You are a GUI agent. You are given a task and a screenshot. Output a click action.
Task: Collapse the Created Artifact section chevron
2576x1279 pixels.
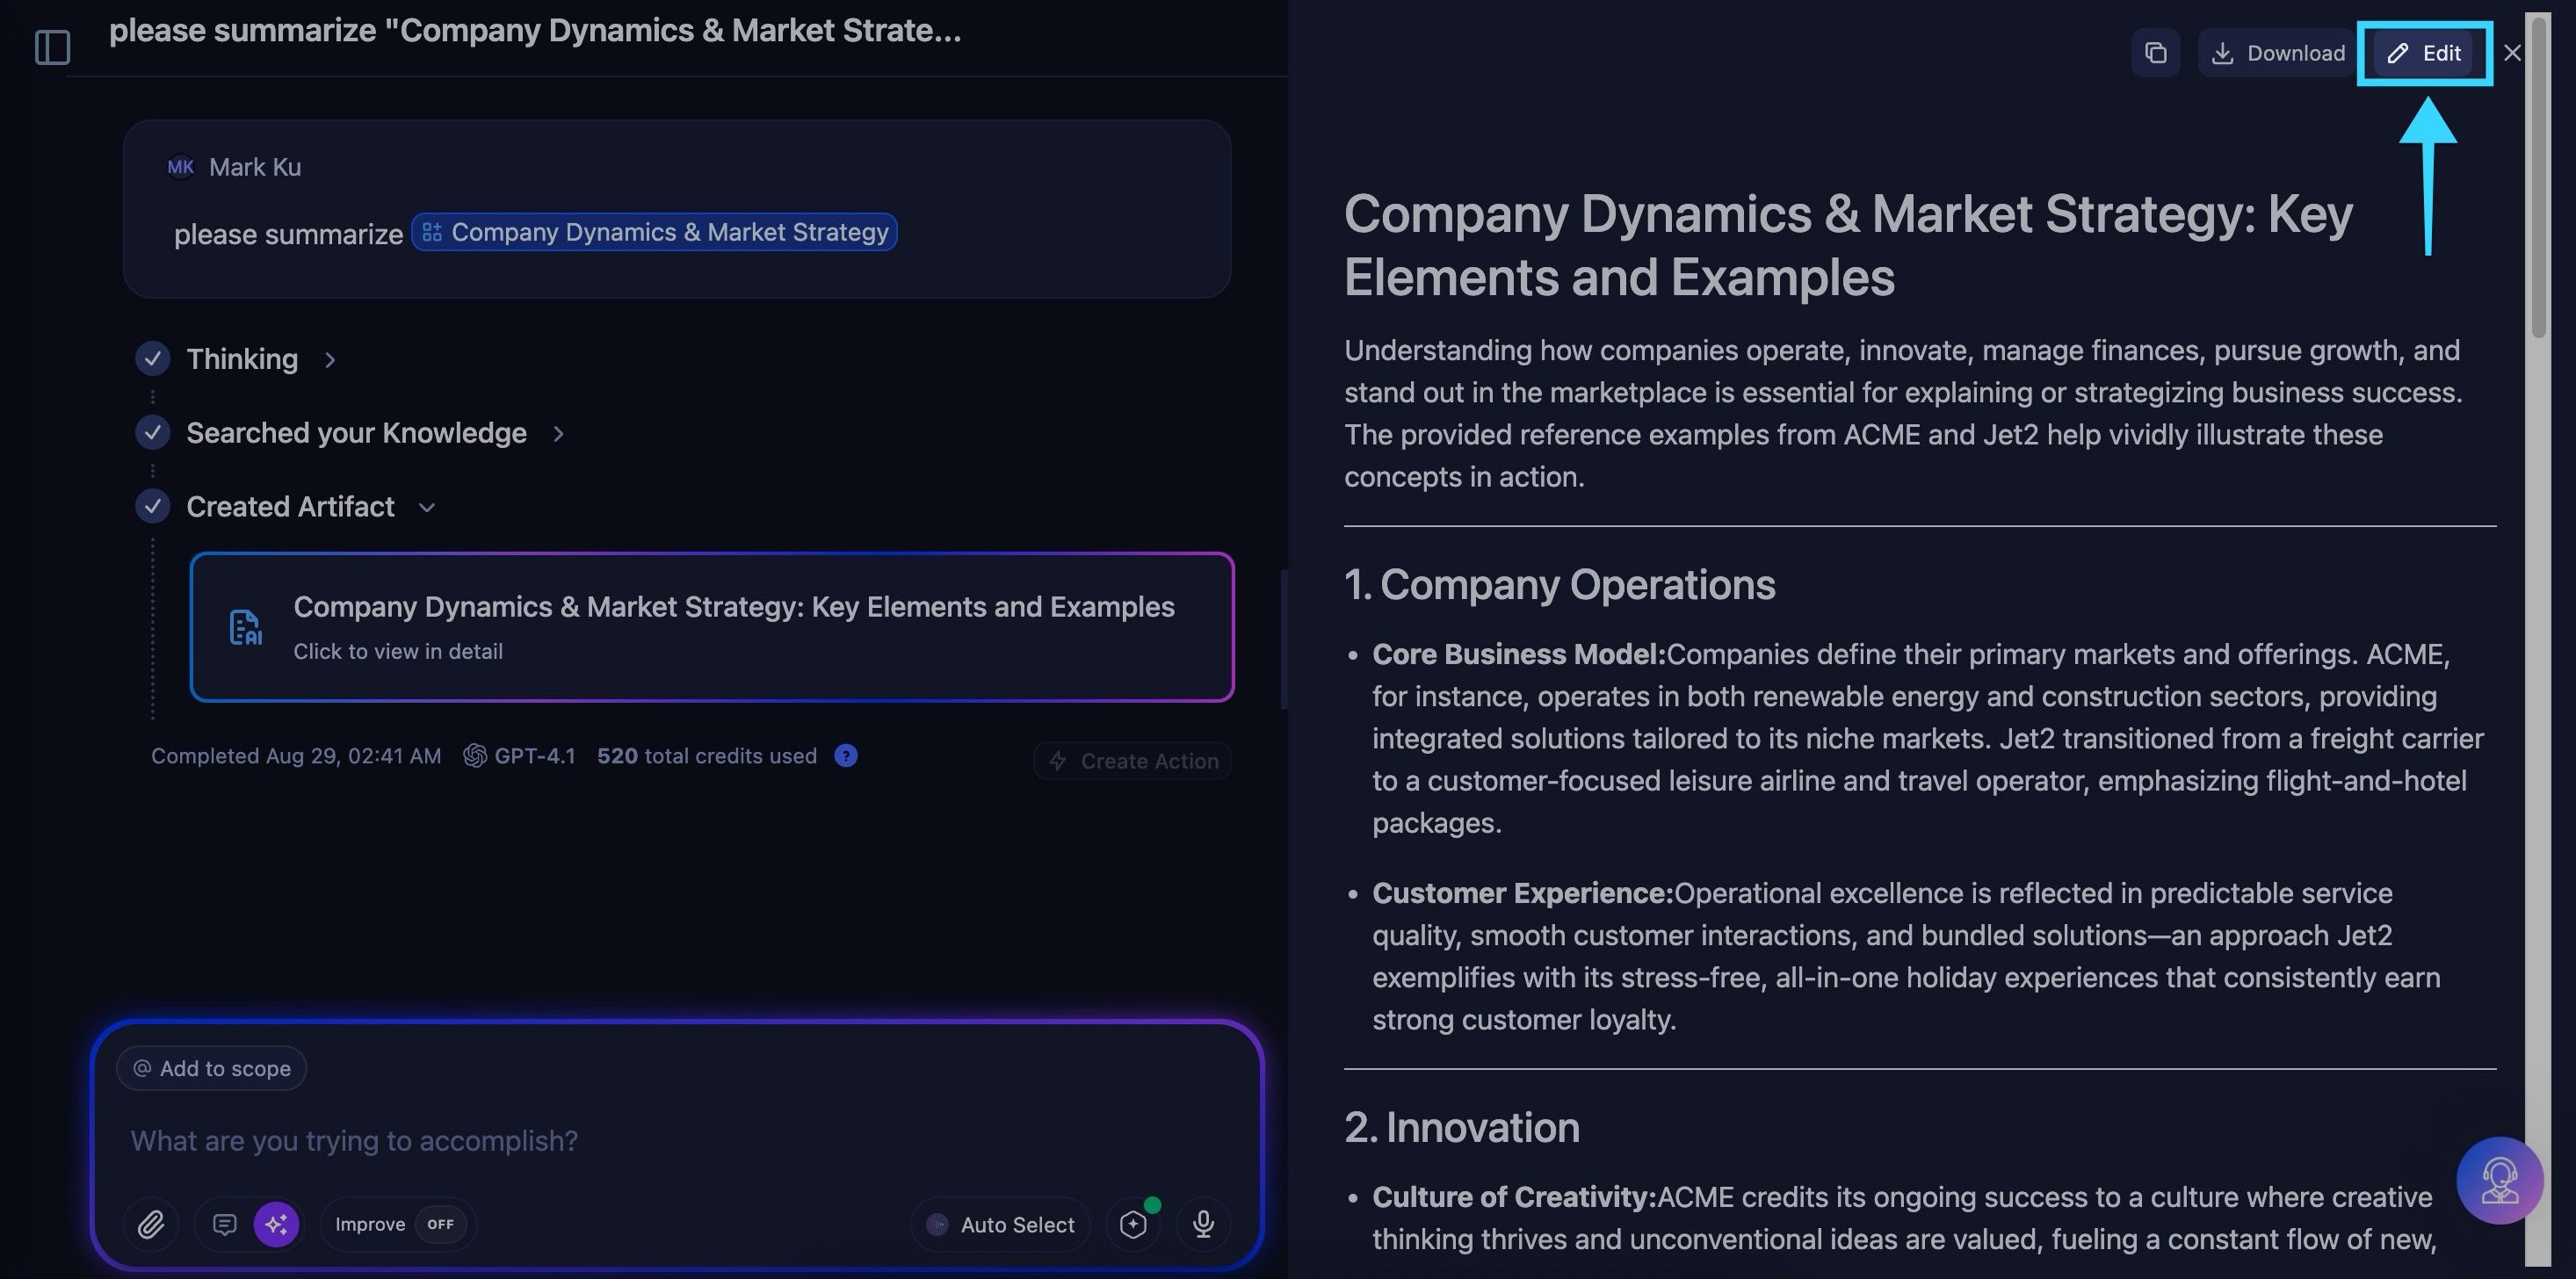(x=427, y=507)
